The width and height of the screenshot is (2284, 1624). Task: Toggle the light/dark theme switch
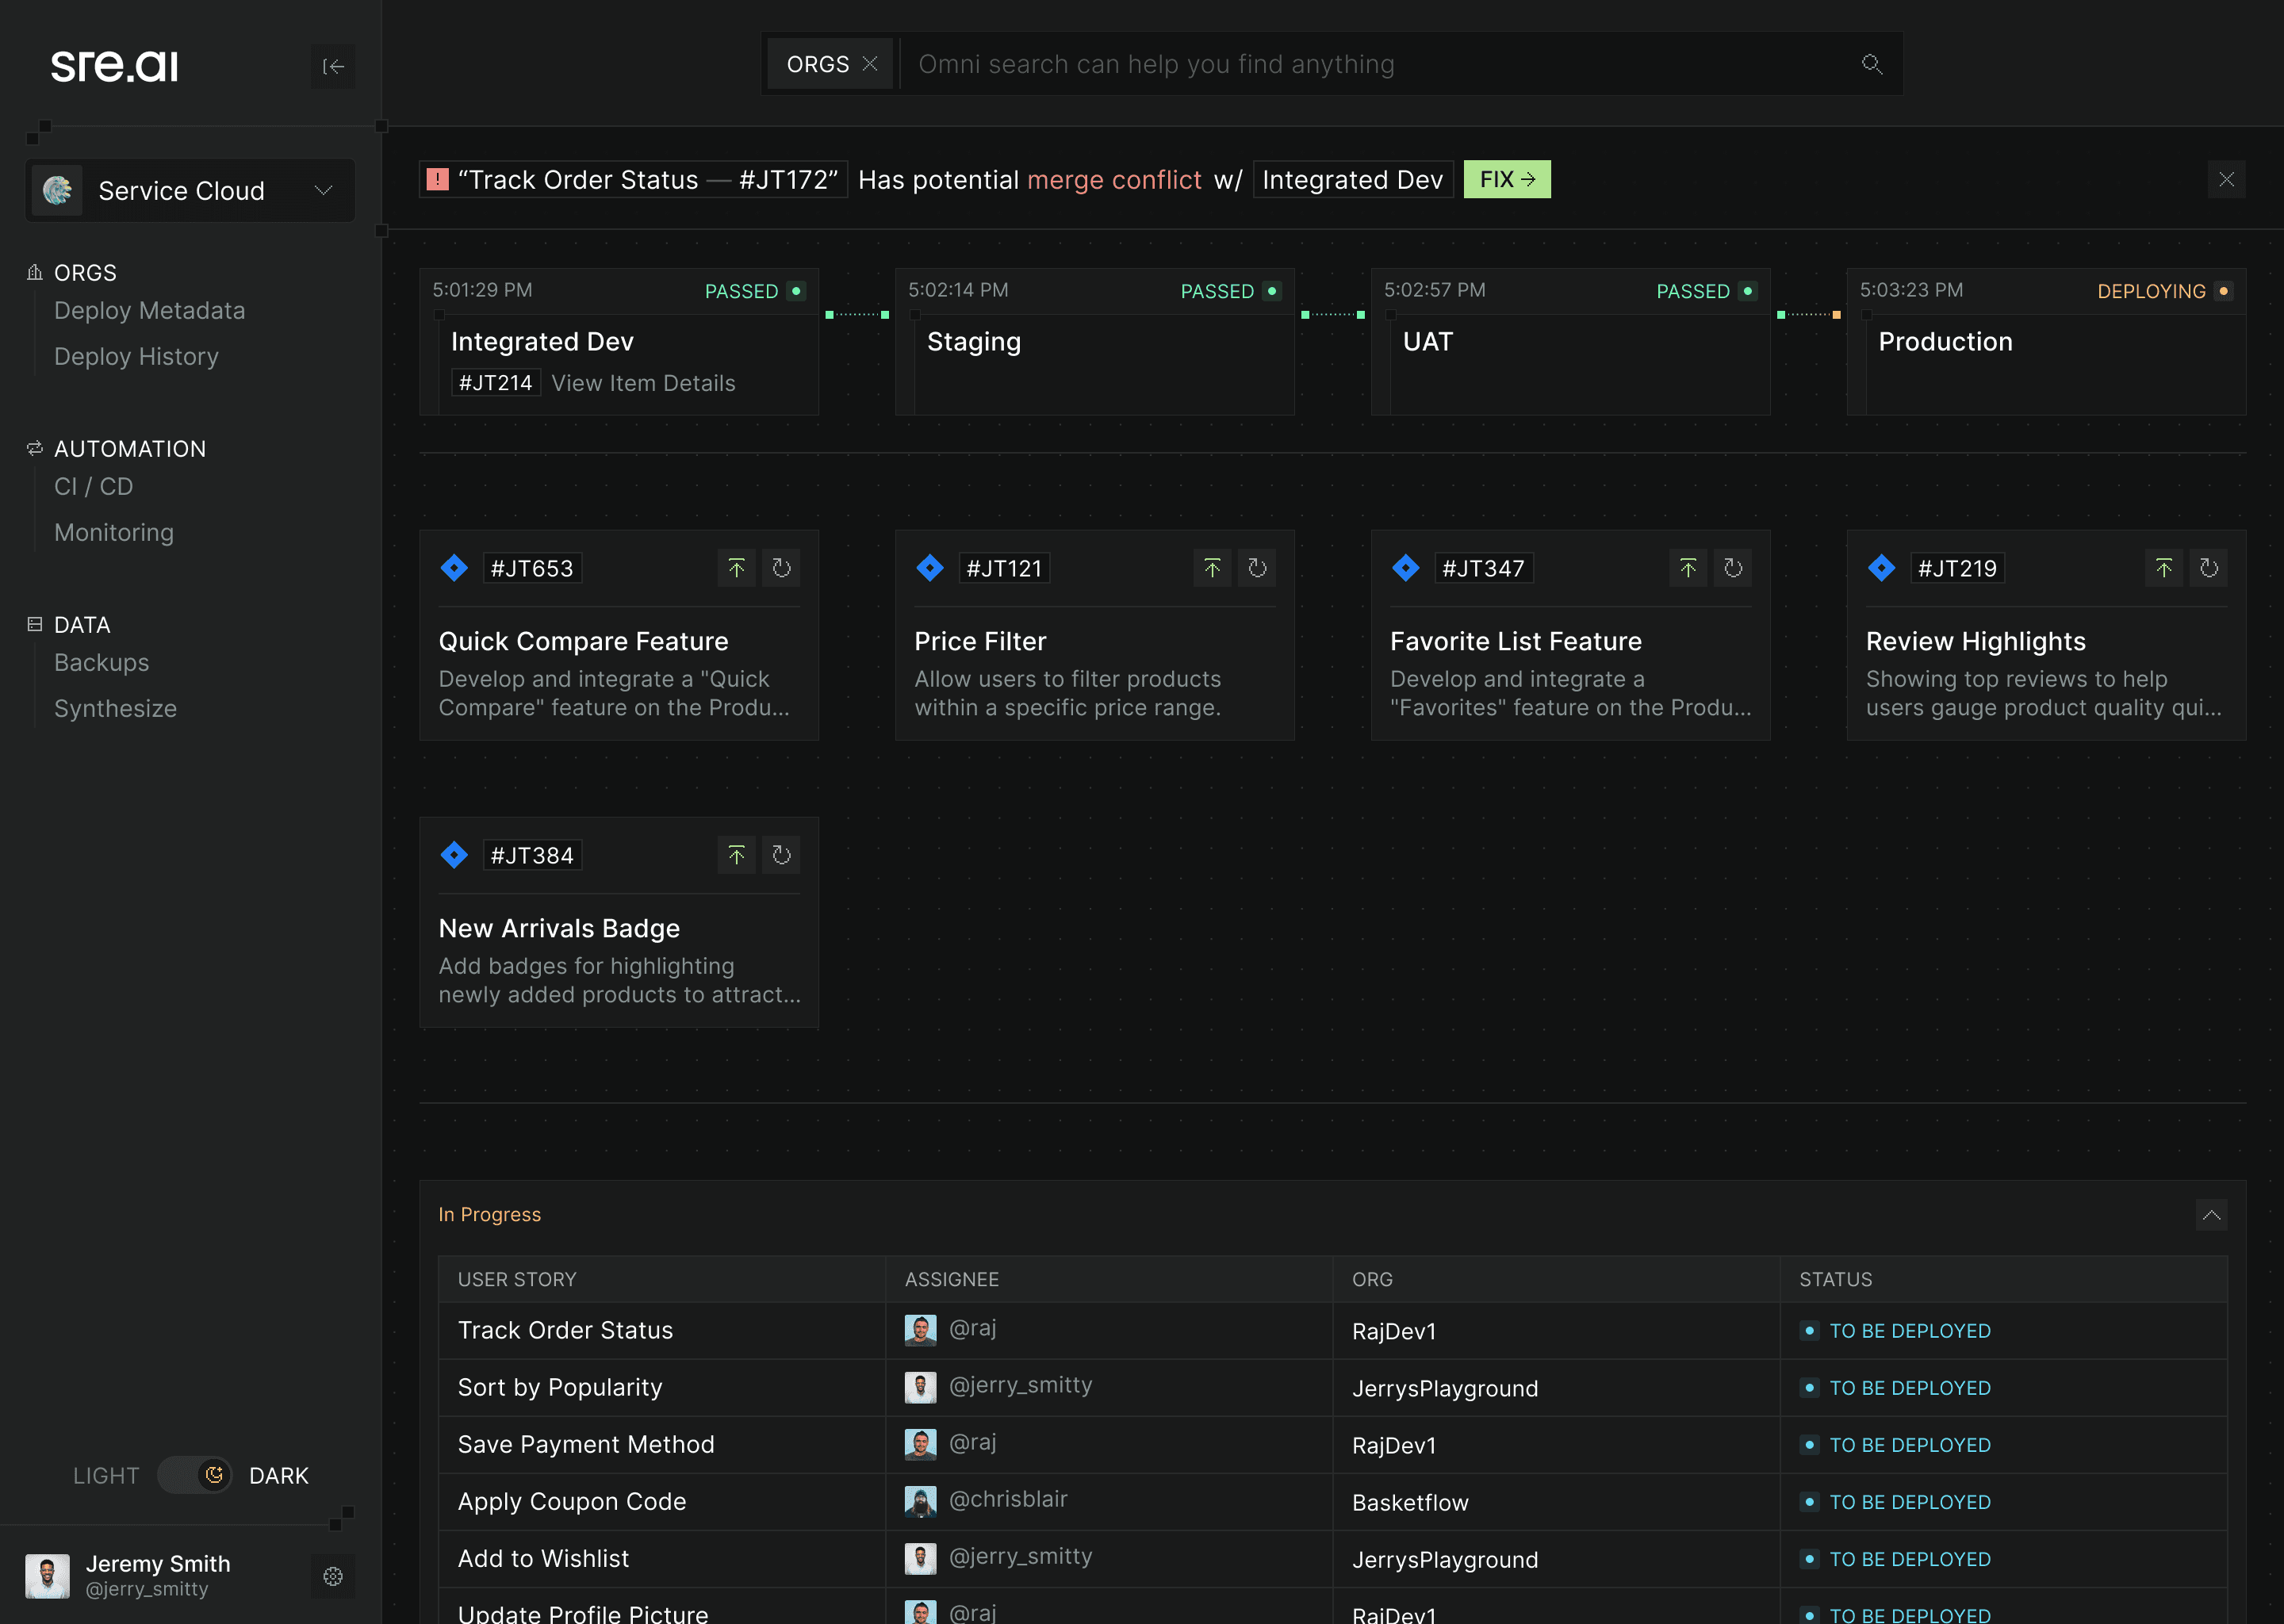click(x=195, y=1475)
